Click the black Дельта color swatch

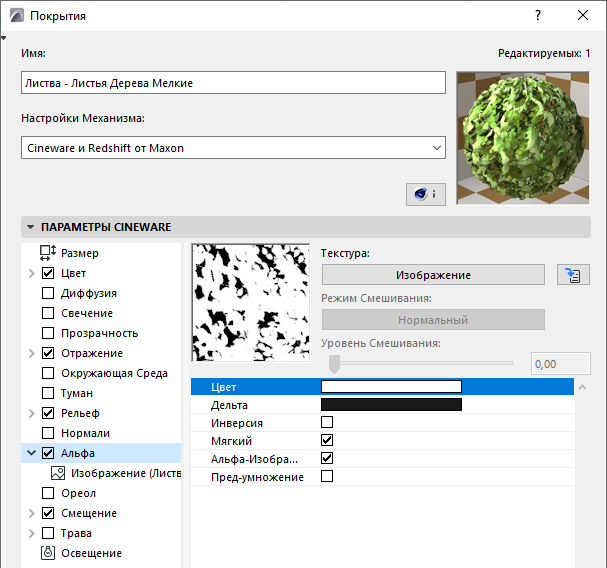tap(391, 404)
